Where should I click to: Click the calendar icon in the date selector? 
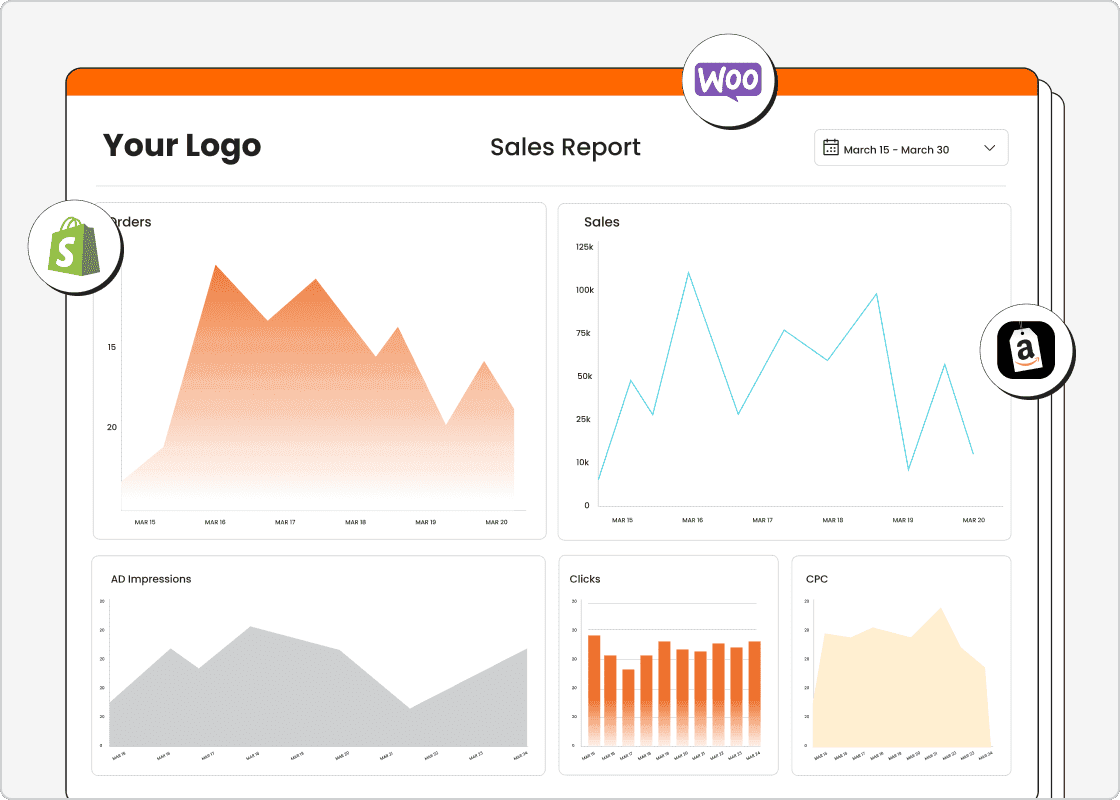tap(831, 147)
